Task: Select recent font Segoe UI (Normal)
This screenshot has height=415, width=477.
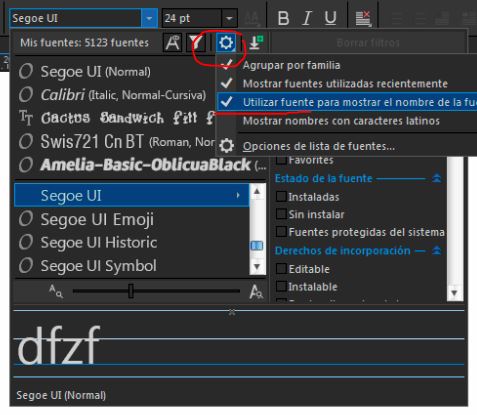Action: click(95, 72)
